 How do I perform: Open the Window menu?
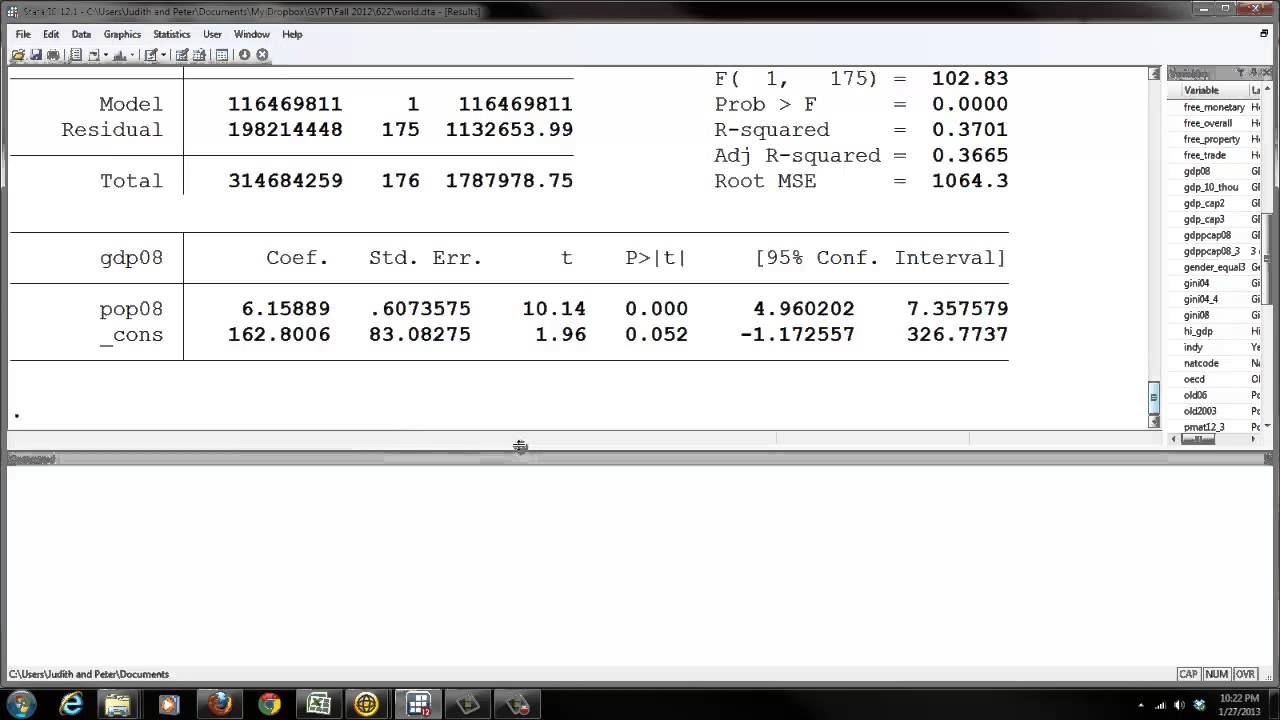tap(252, 34)
